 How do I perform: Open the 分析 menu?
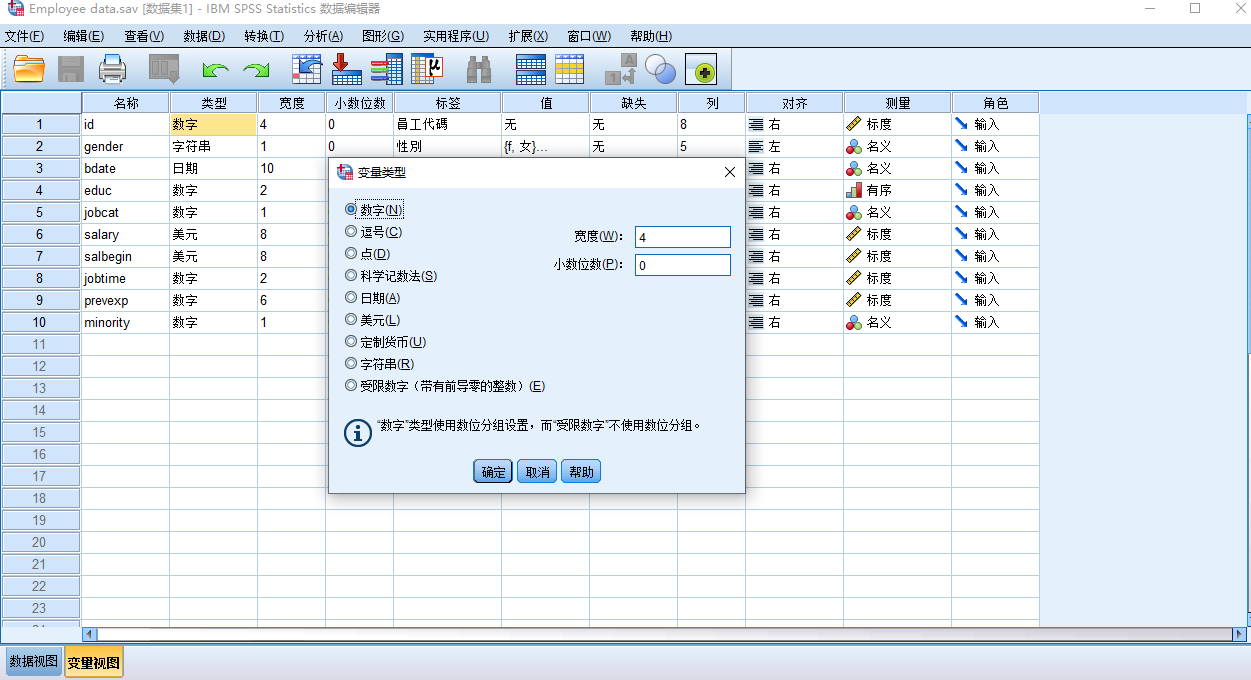tap(322, 35)
